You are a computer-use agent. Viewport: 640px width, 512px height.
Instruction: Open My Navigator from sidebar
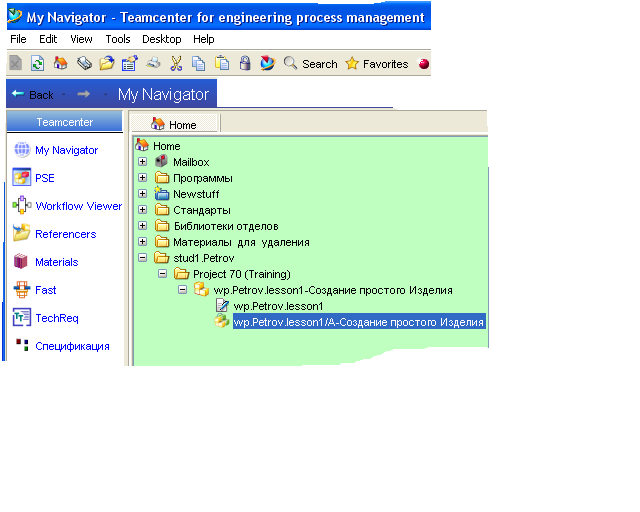click(67, 150)
